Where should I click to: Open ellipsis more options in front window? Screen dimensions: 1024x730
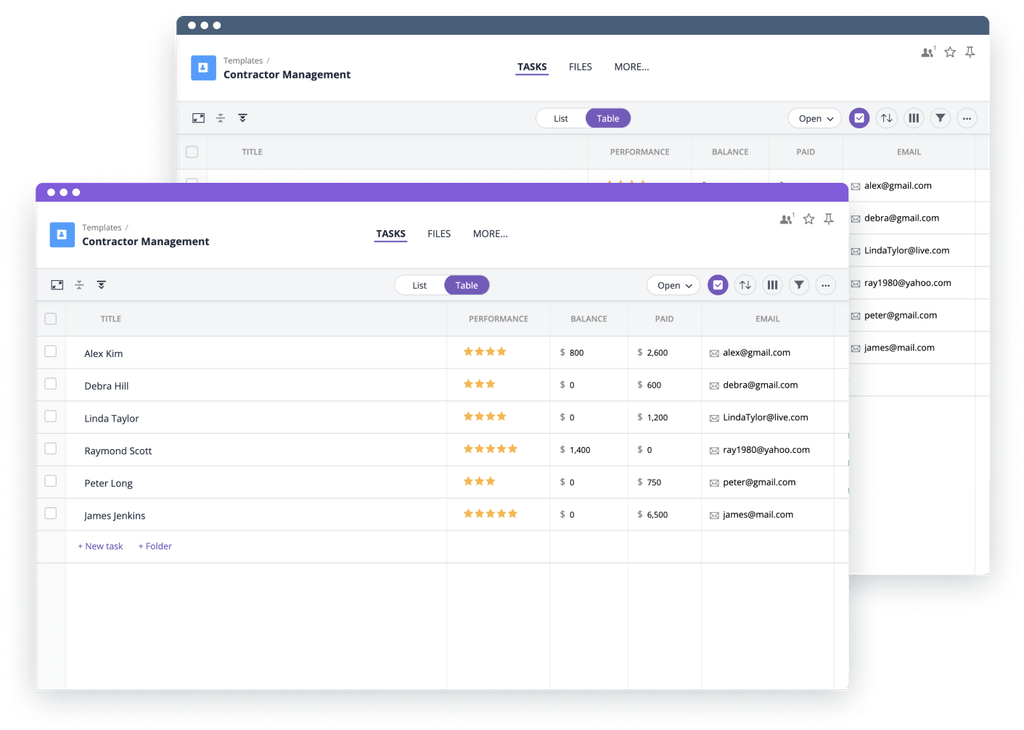click(826, 285)
